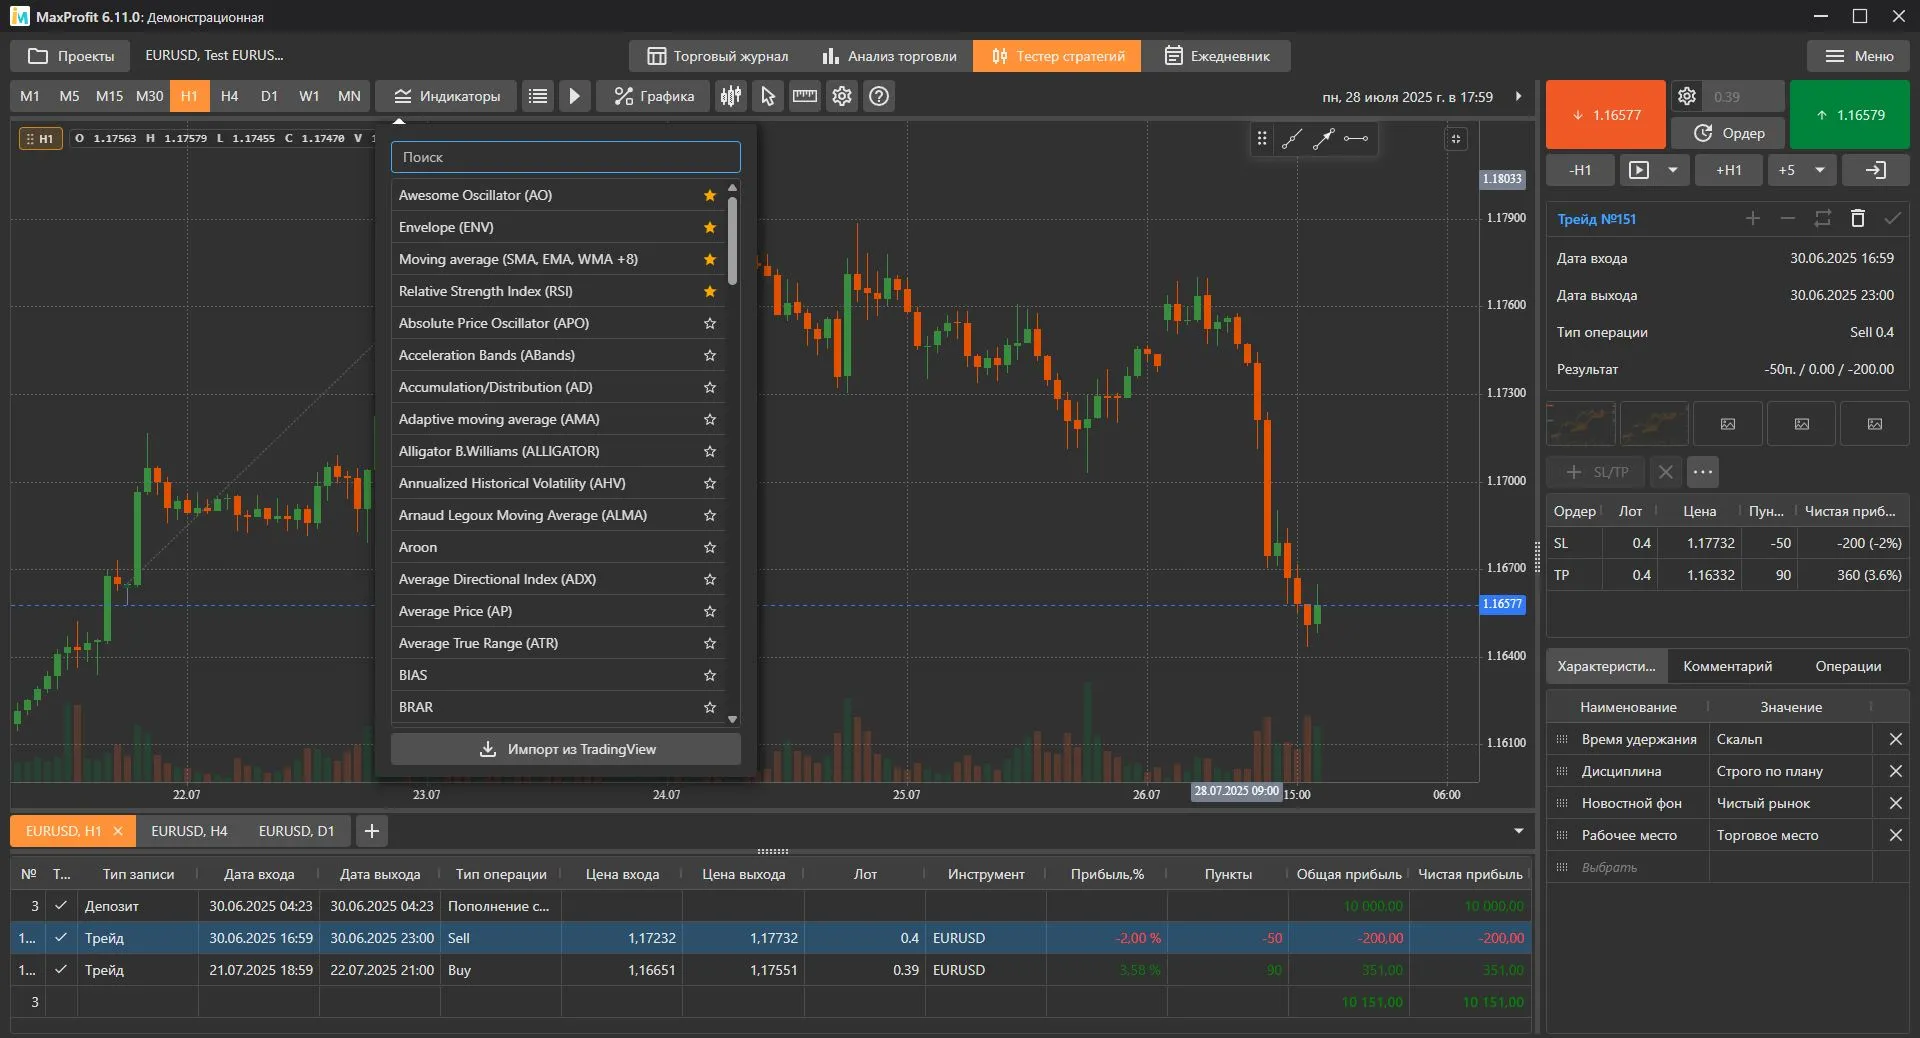Sell at 1.16577 orange button
Image resolution: width=1920 pixels, height=1038 pixels.
[x=1606, y=115]
